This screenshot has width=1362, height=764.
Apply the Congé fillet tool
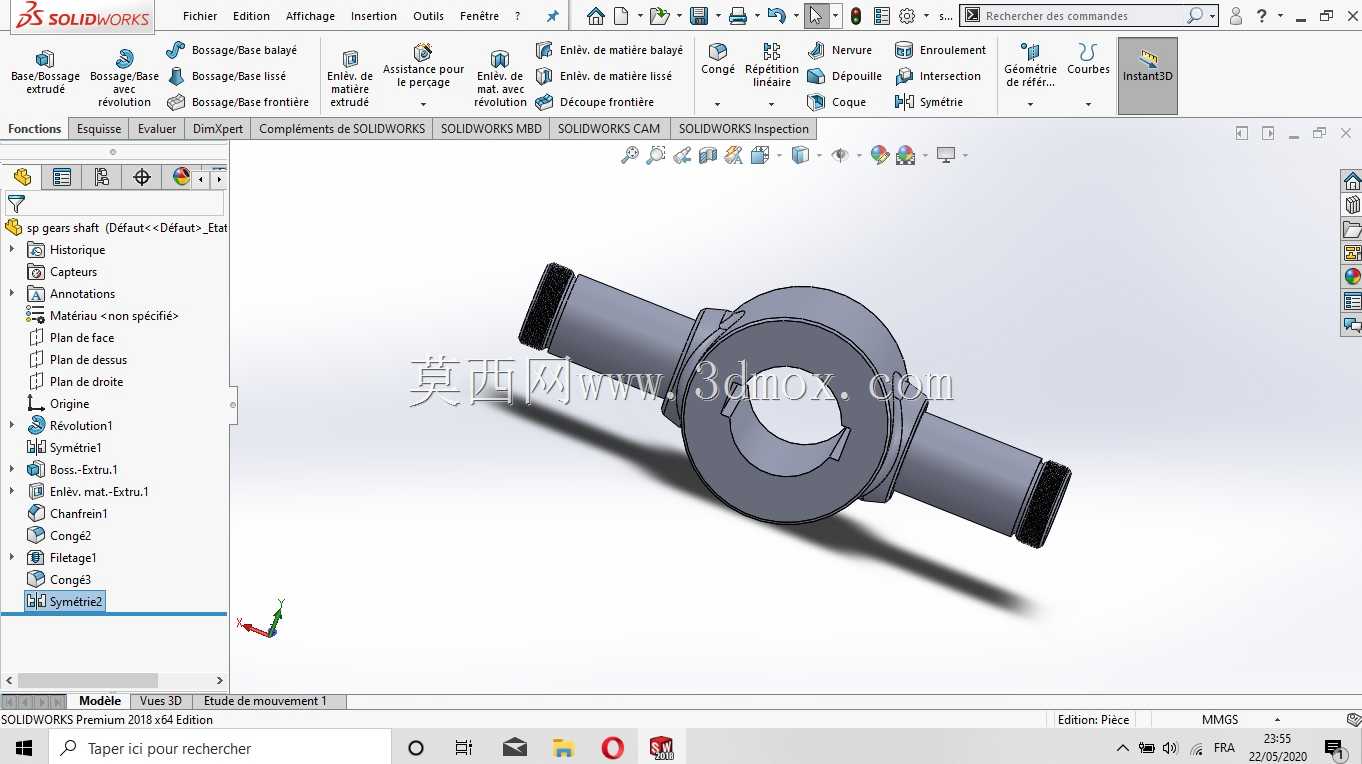click(717, 59)
